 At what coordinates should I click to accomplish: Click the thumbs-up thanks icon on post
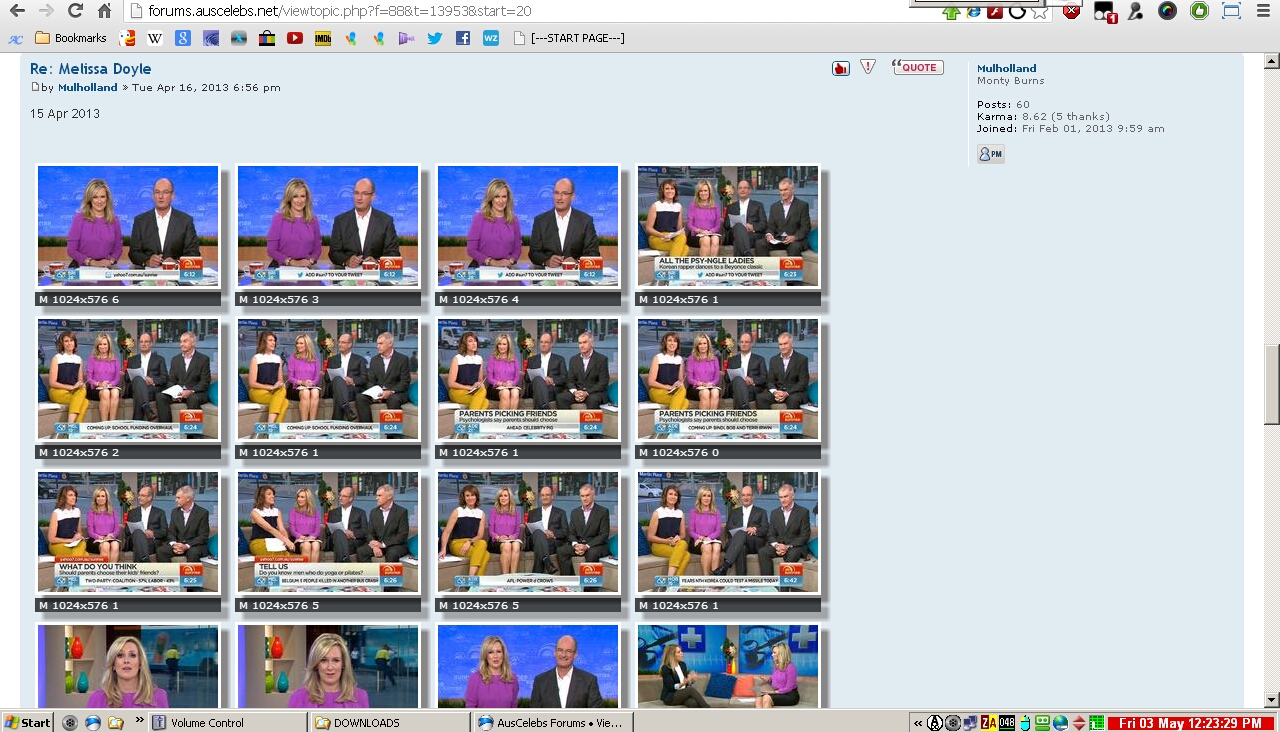coord(840,68)
